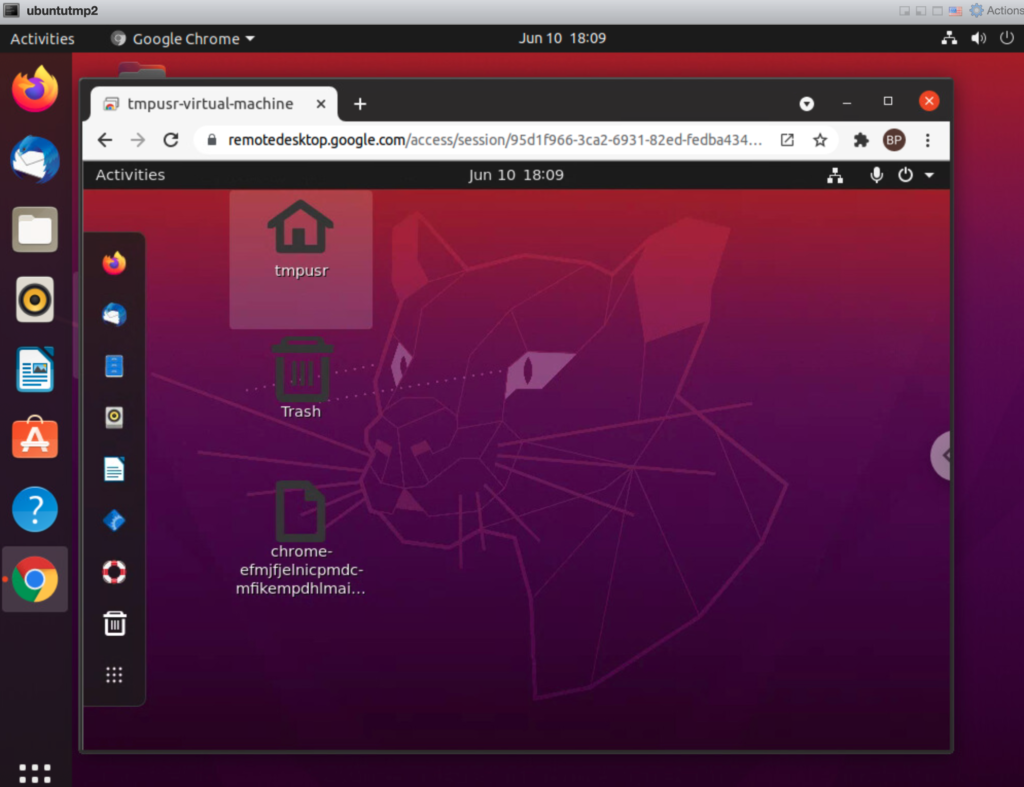The height and width of the screenshot is (787, 1024).
Task: Open Google Chrome app menu in top bar
Action: (183, 39)
